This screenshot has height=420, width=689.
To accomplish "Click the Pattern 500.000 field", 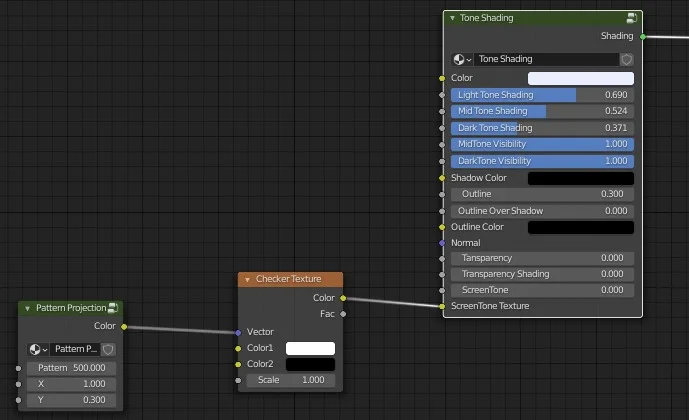I will tap(71, 368).
